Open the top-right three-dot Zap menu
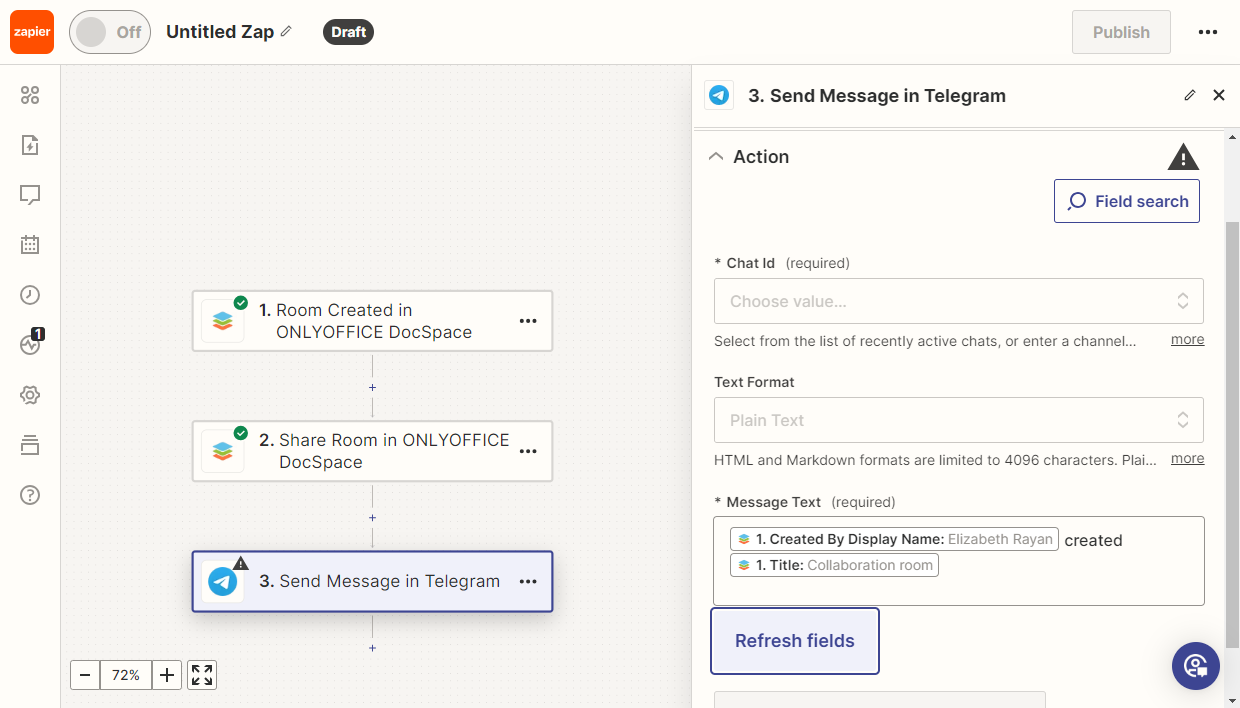 [x=1208, y=32]
